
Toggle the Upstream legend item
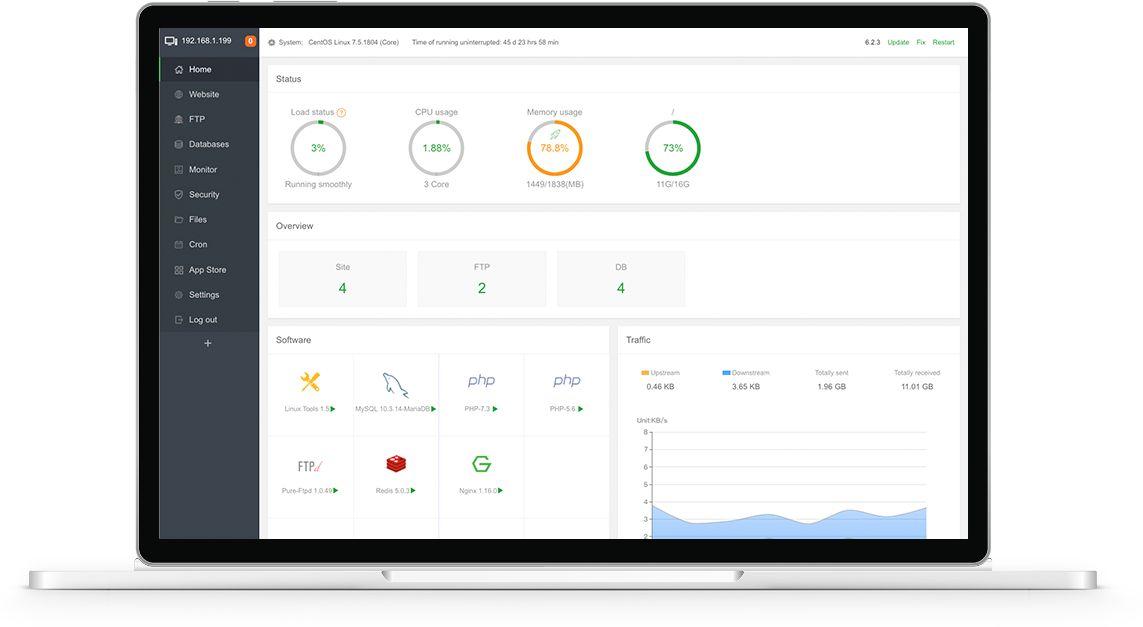click(x=660, y=373)
